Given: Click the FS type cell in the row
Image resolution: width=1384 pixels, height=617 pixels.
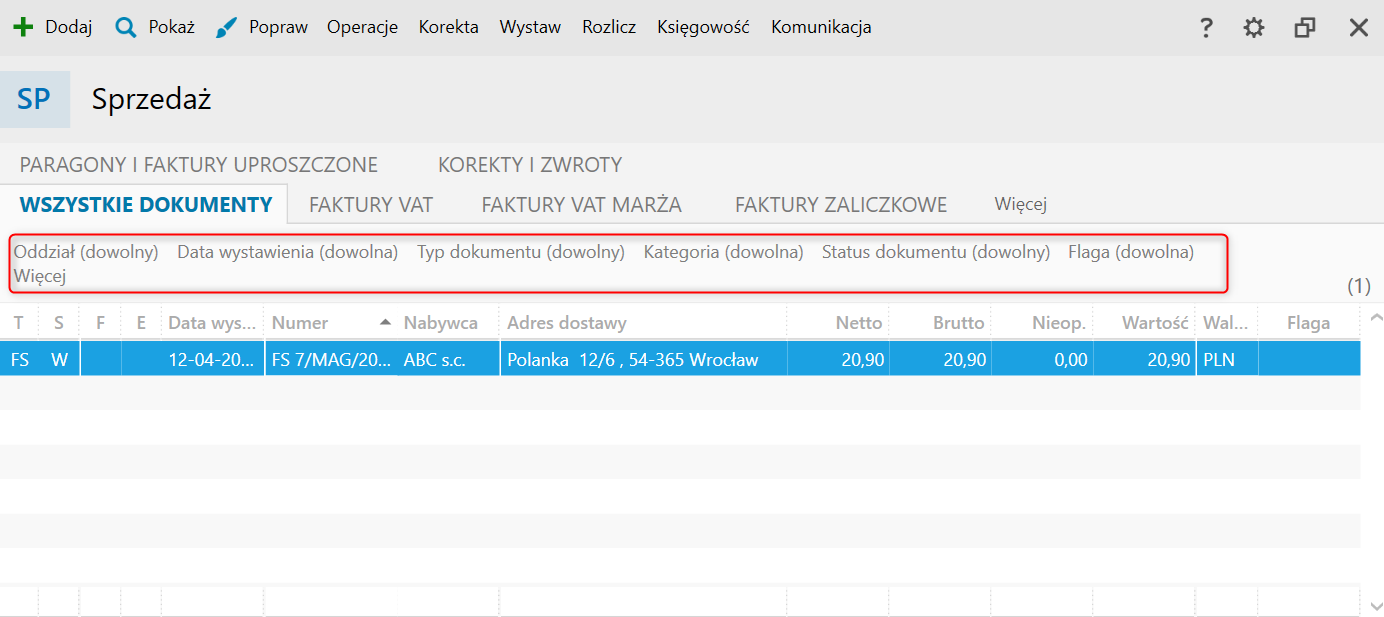Looking at the screenshot, I should [19, 359].
